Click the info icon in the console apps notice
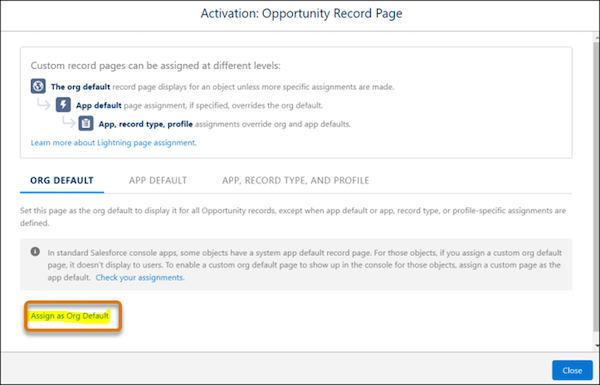600x385 pixels. [35, 251]
